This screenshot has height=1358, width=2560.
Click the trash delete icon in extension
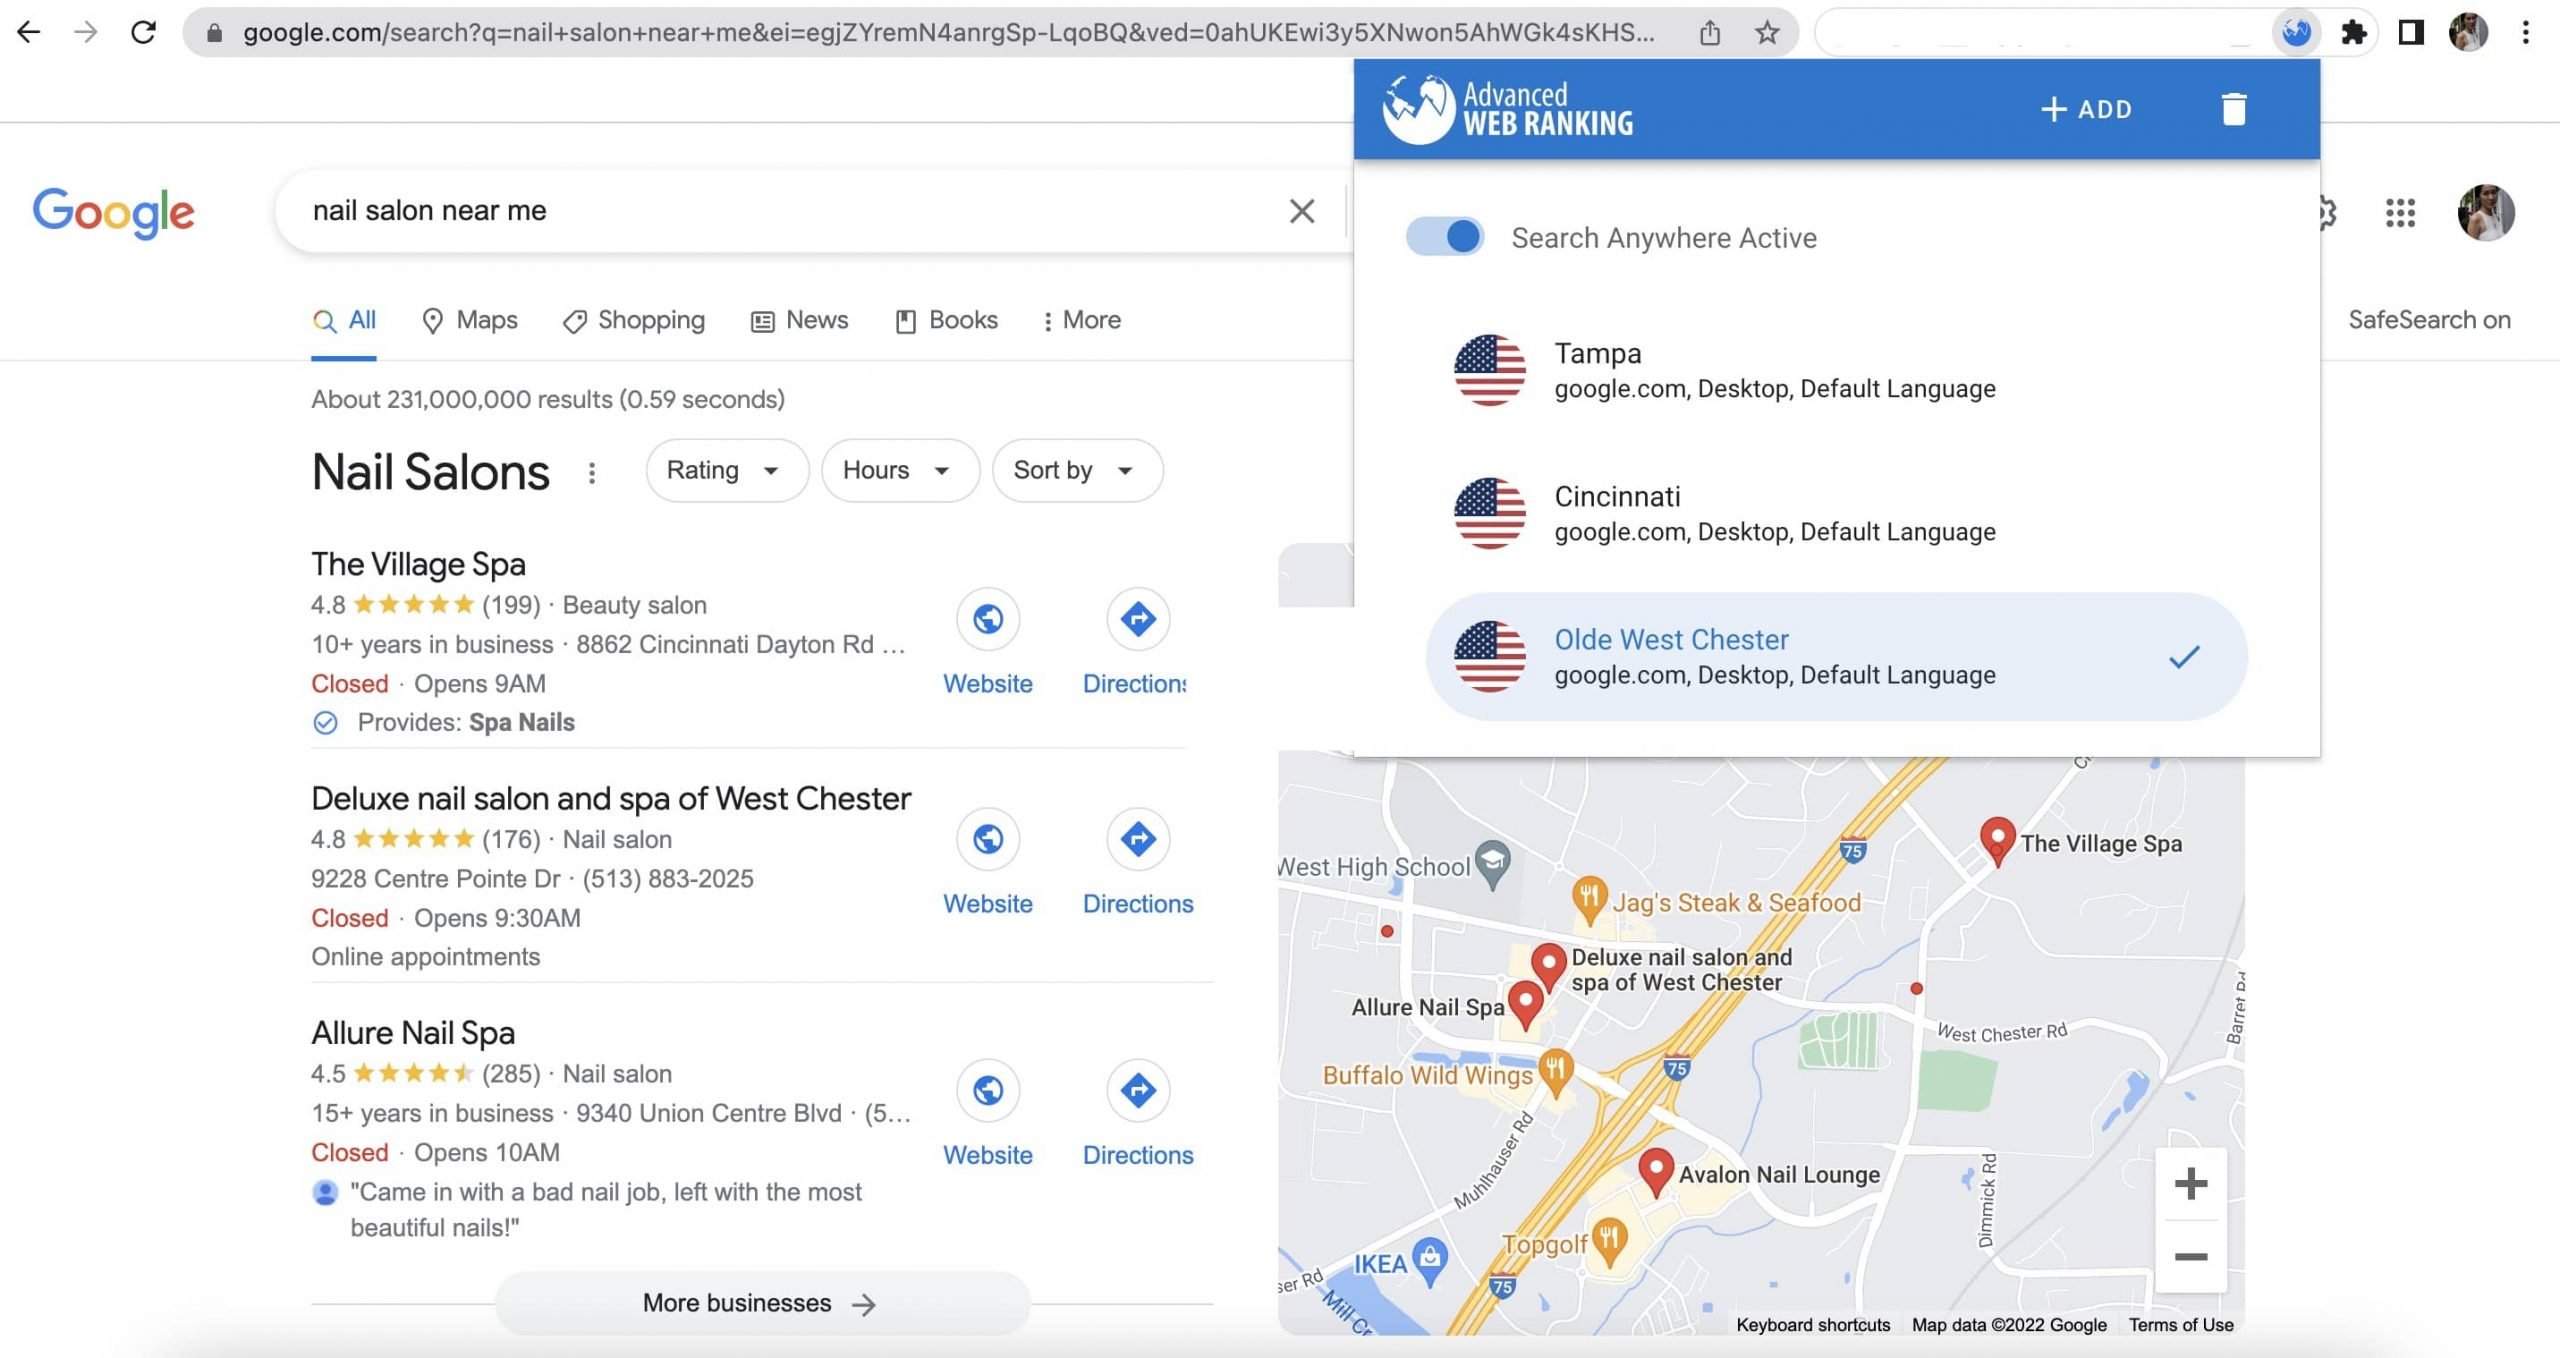click(x=2233, y=109)
